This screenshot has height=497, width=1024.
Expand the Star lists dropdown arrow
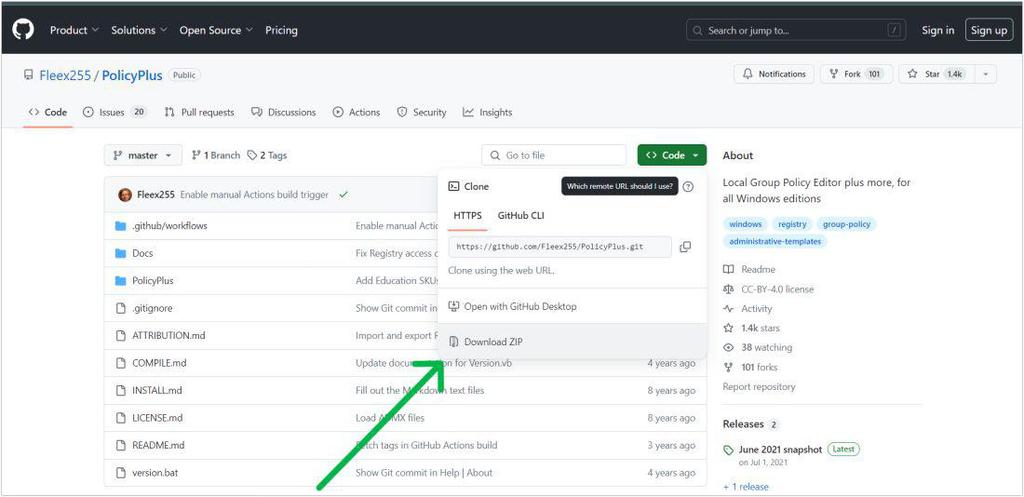click(x=985, y=74)
